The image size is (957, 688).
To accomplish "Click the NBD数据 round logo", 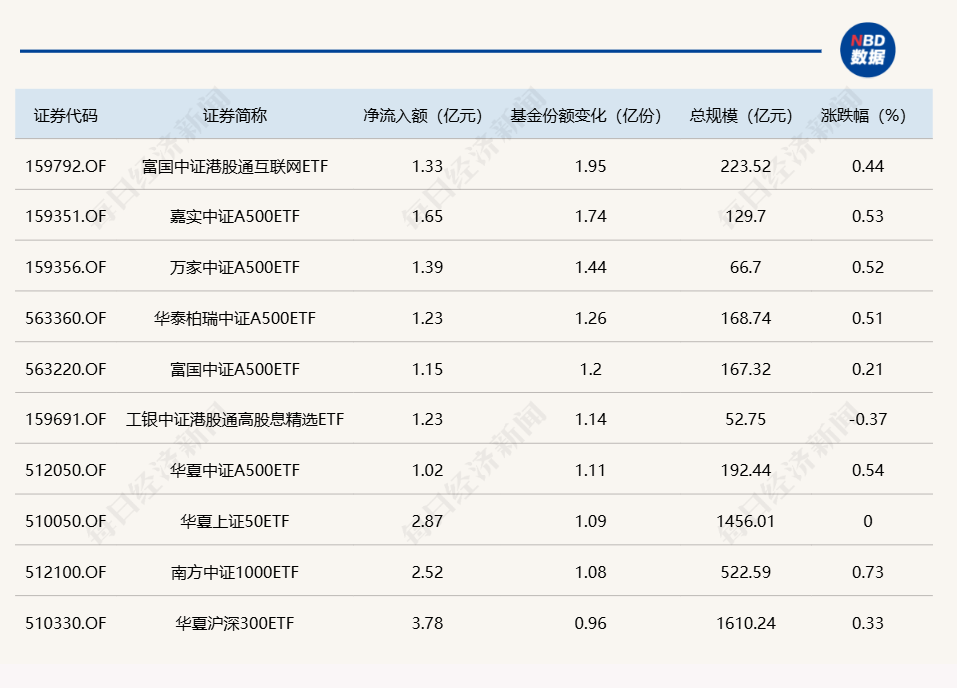I will 867,49.
